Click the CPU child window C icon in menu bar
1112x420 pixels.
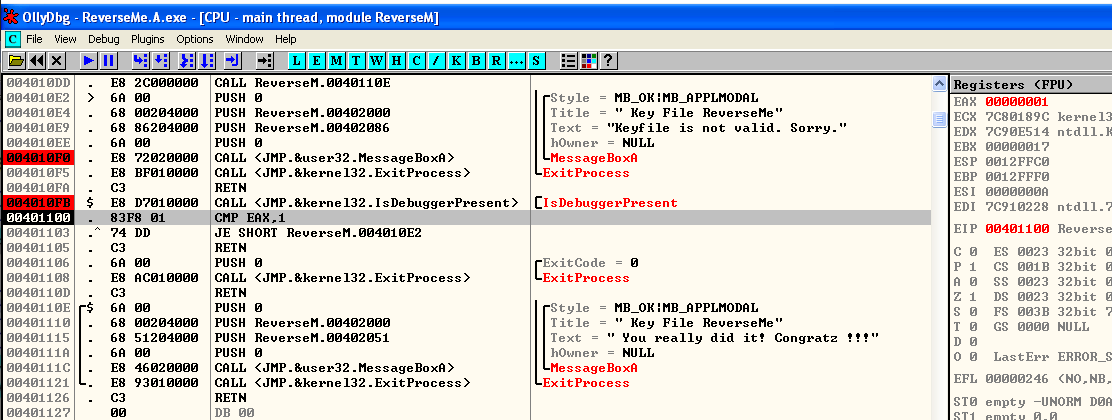[x=12, y=39]
